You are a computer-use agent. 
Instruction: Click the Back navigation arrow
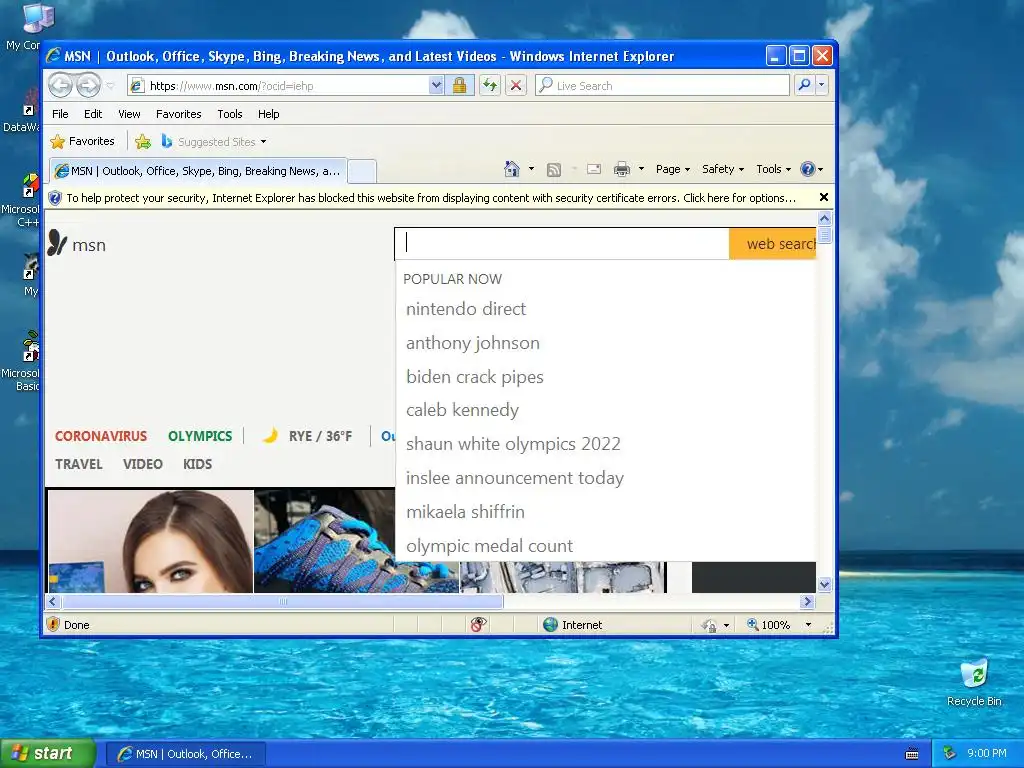[x=61, y=86]
